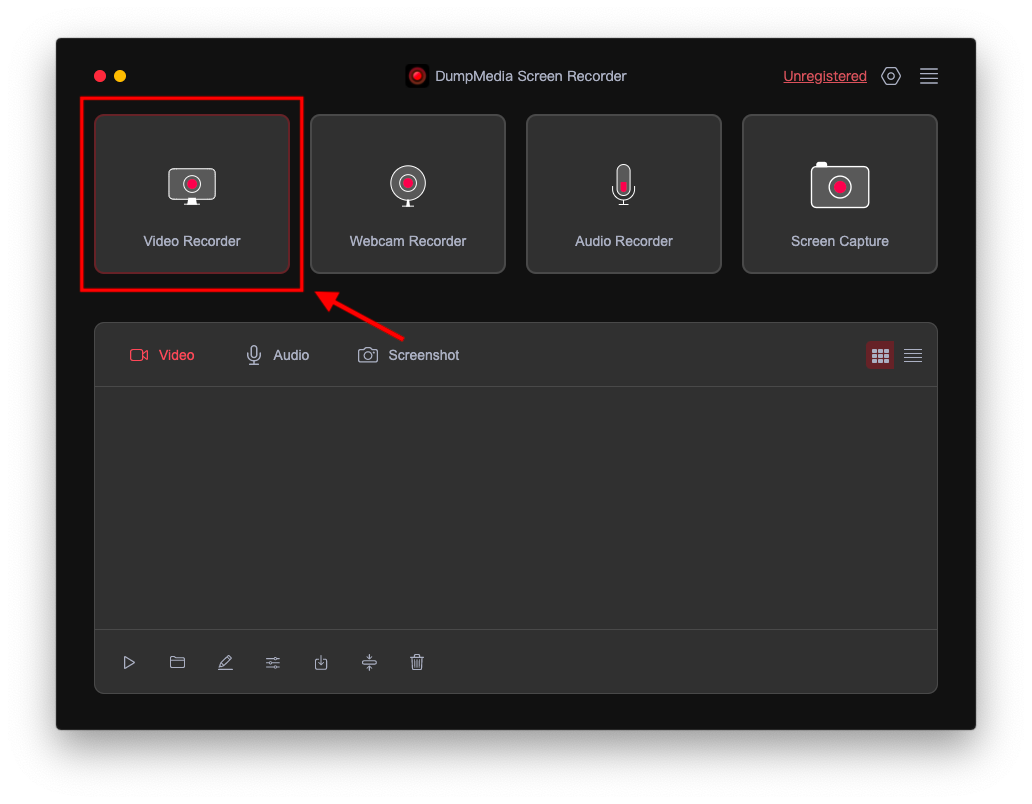Click the trash delete icon

[x=417, y=662]
